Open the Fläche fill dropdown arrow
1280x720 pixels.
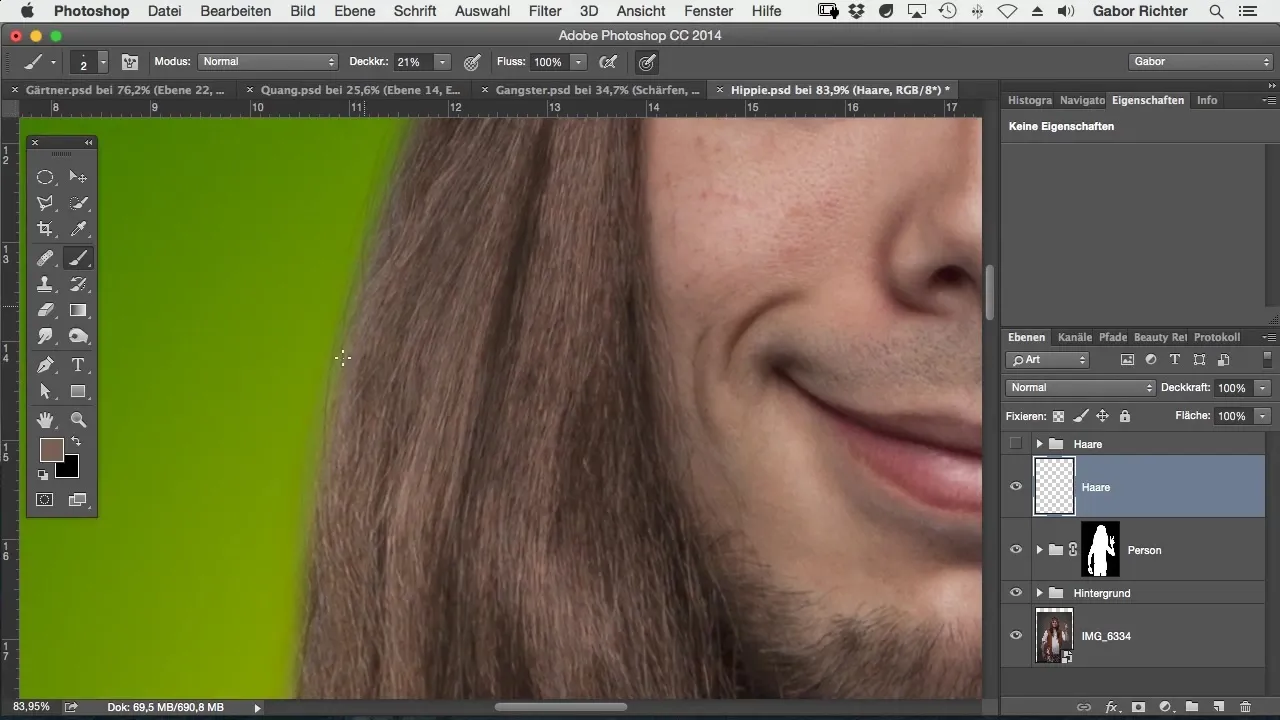coord(1264,416)
